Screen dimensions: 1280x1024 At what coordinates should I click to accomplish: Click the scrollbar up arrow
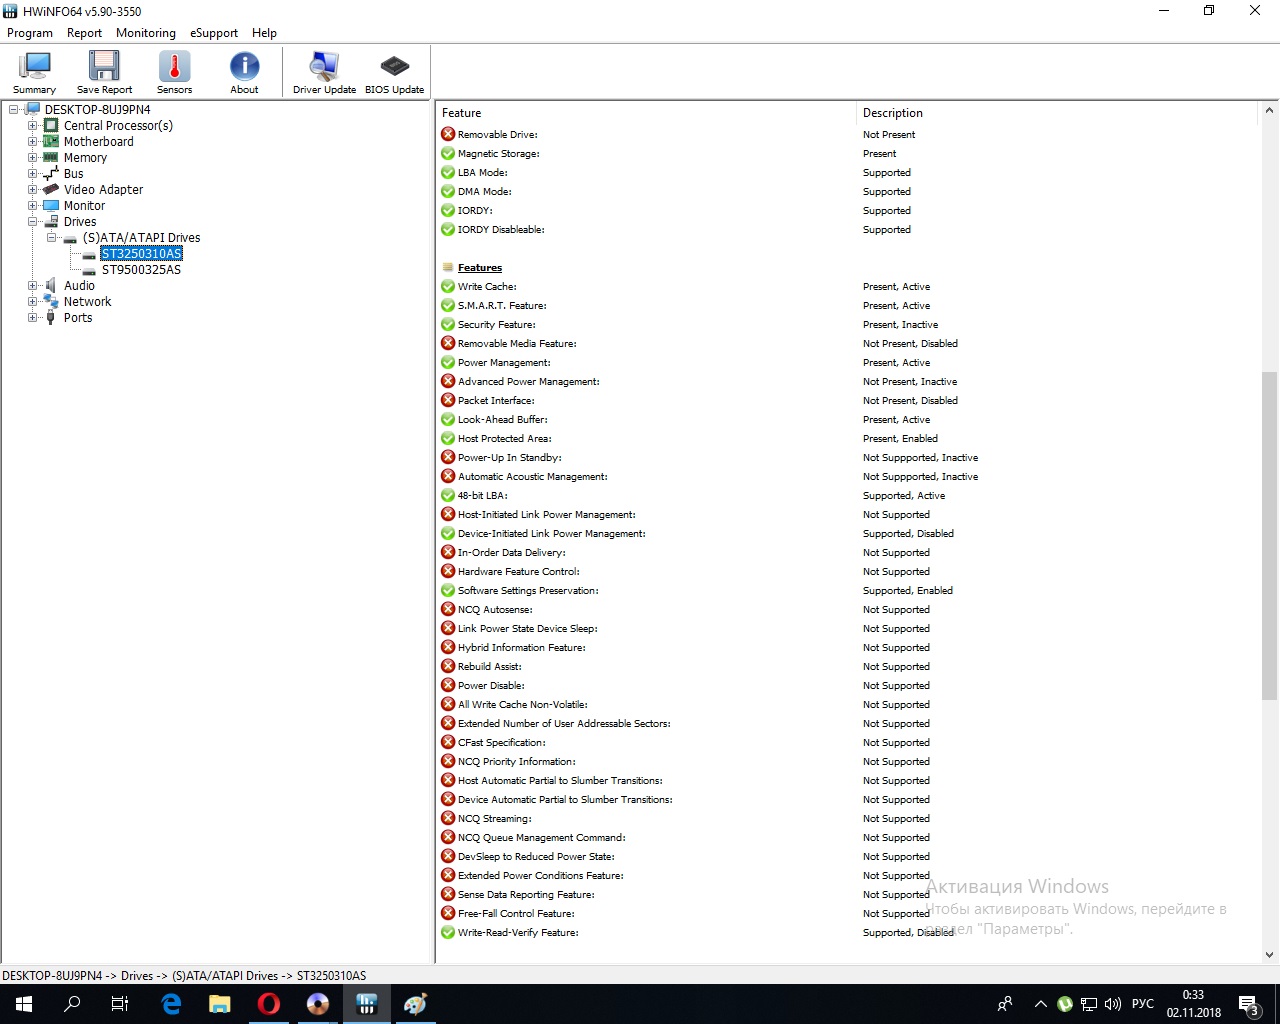1269,111
